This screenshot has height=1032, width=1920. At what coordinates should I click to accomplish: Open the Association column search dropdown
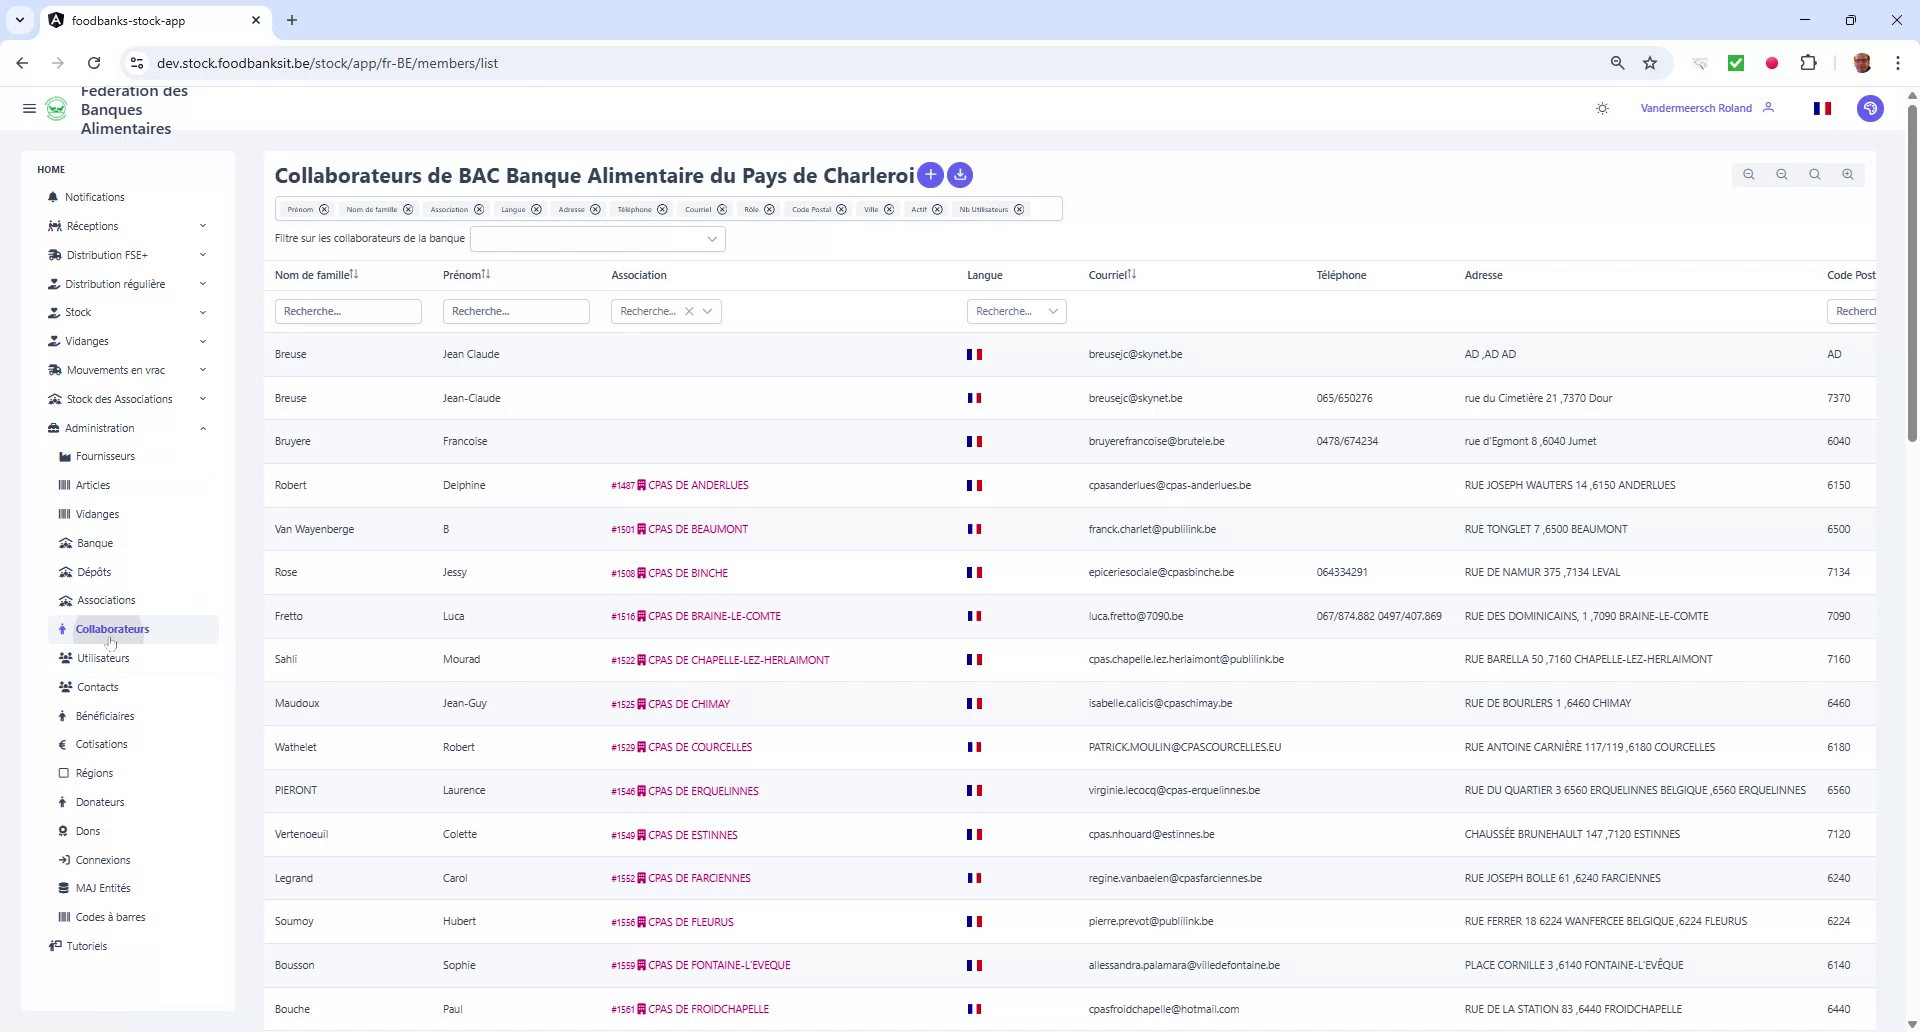tap(709, 311)
